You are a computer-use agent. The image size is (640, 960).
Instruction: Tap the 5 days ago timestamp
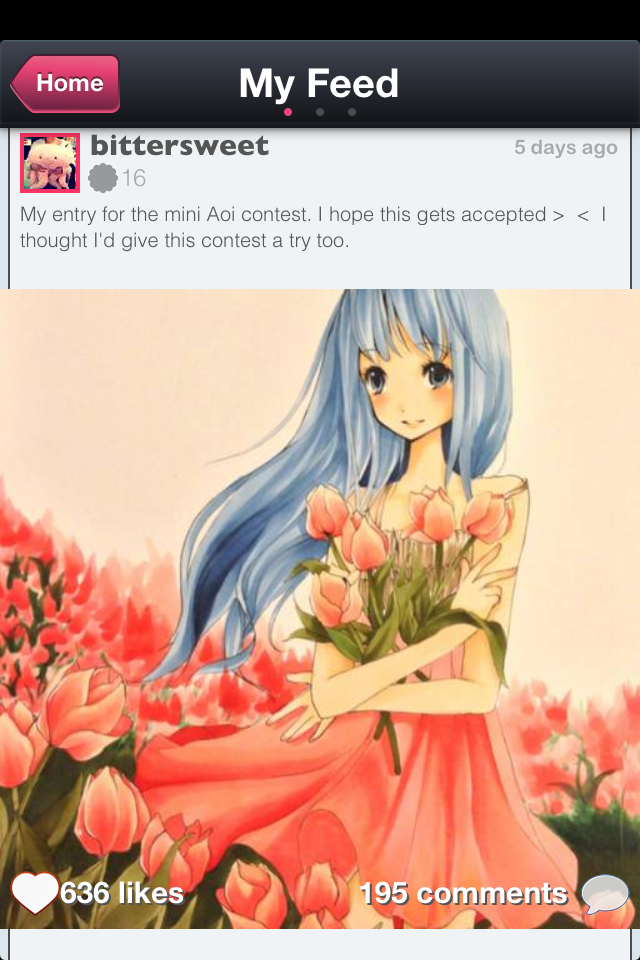click(x=566, y=147)
